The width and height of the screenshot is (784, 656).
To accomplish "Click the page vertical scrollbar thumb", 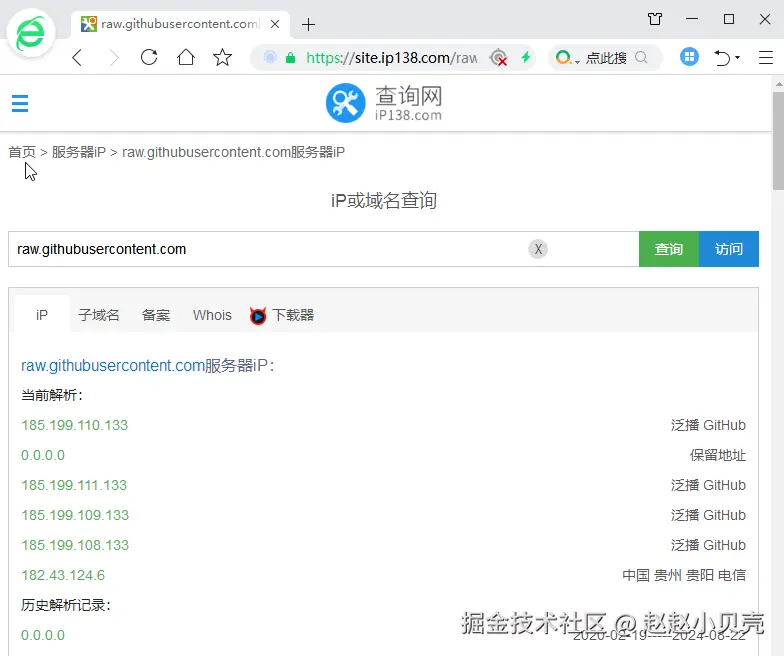I will click(x=778, y=140).
